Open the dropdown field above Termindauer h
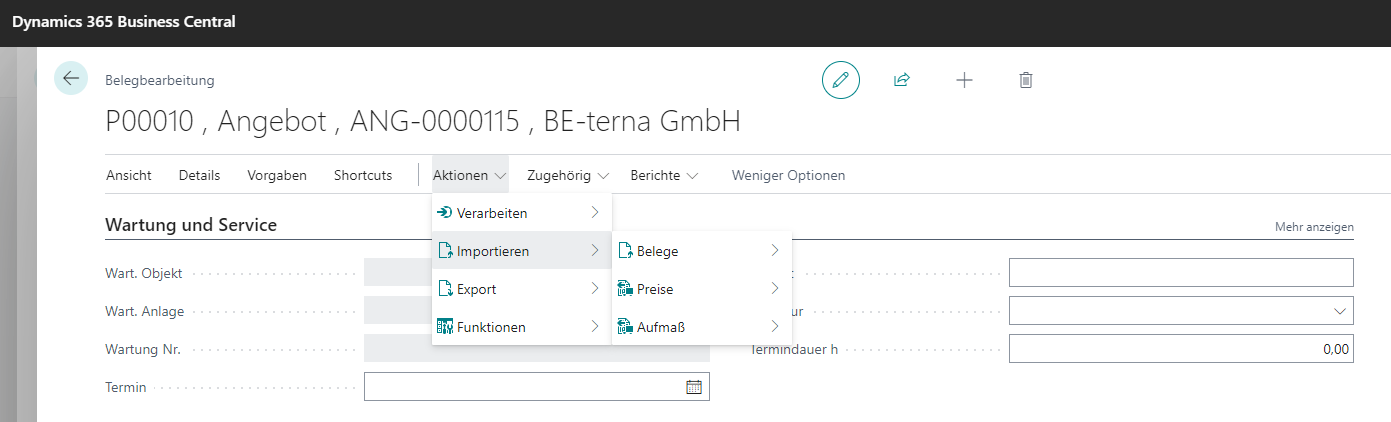Image resolution: width=1391 pixels, height=422 pixels. (1180, 311)
